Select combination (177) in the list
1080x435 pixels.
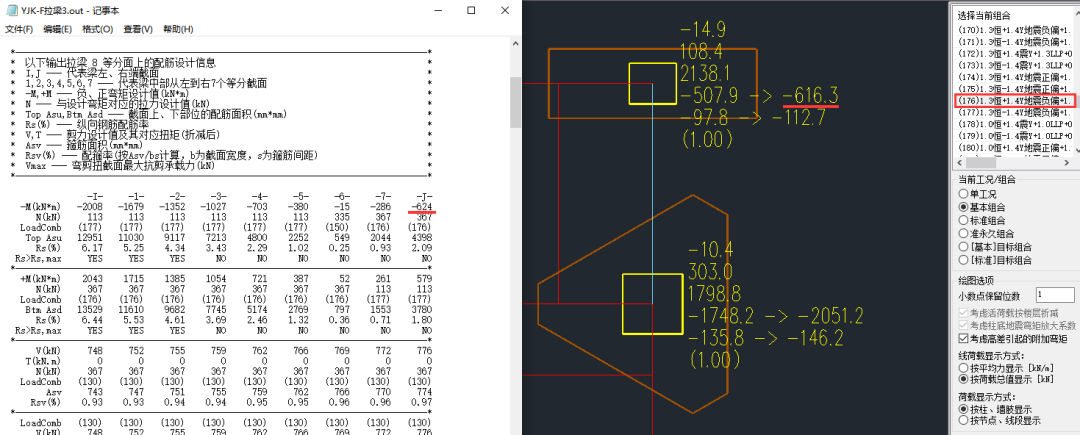[1013, 112]
